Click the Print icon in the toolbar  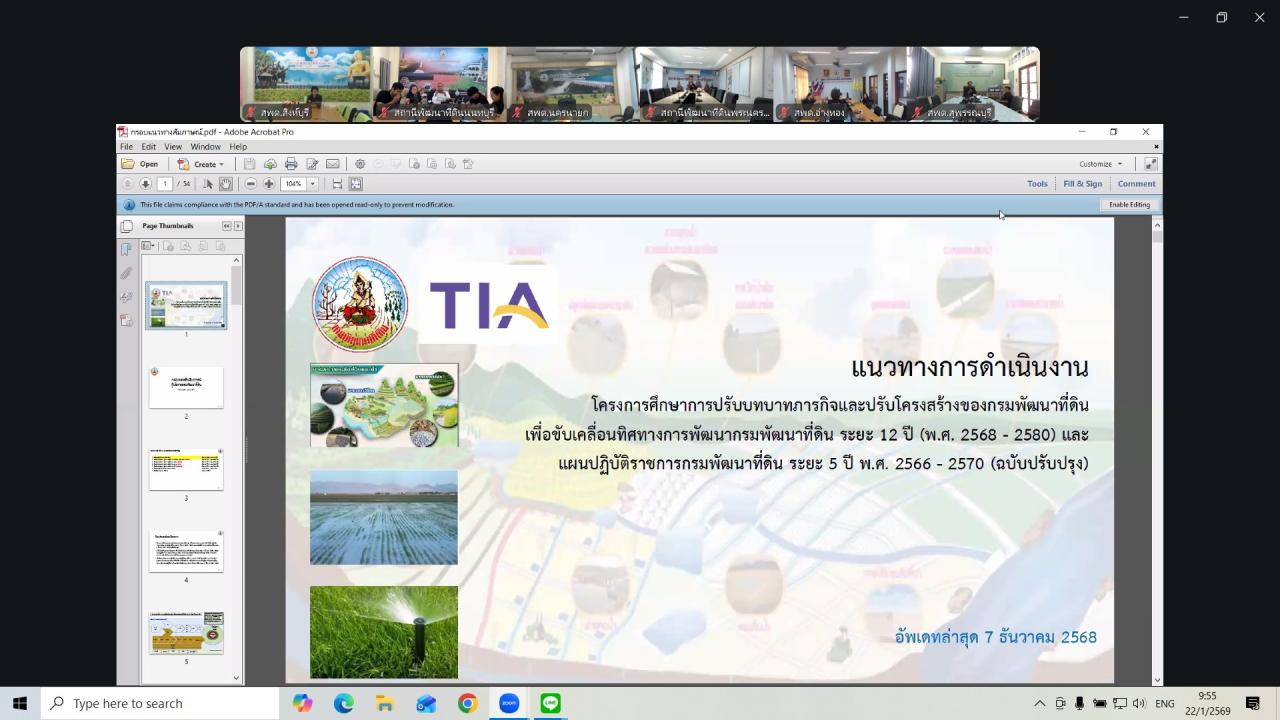click(x=291, y=164)
